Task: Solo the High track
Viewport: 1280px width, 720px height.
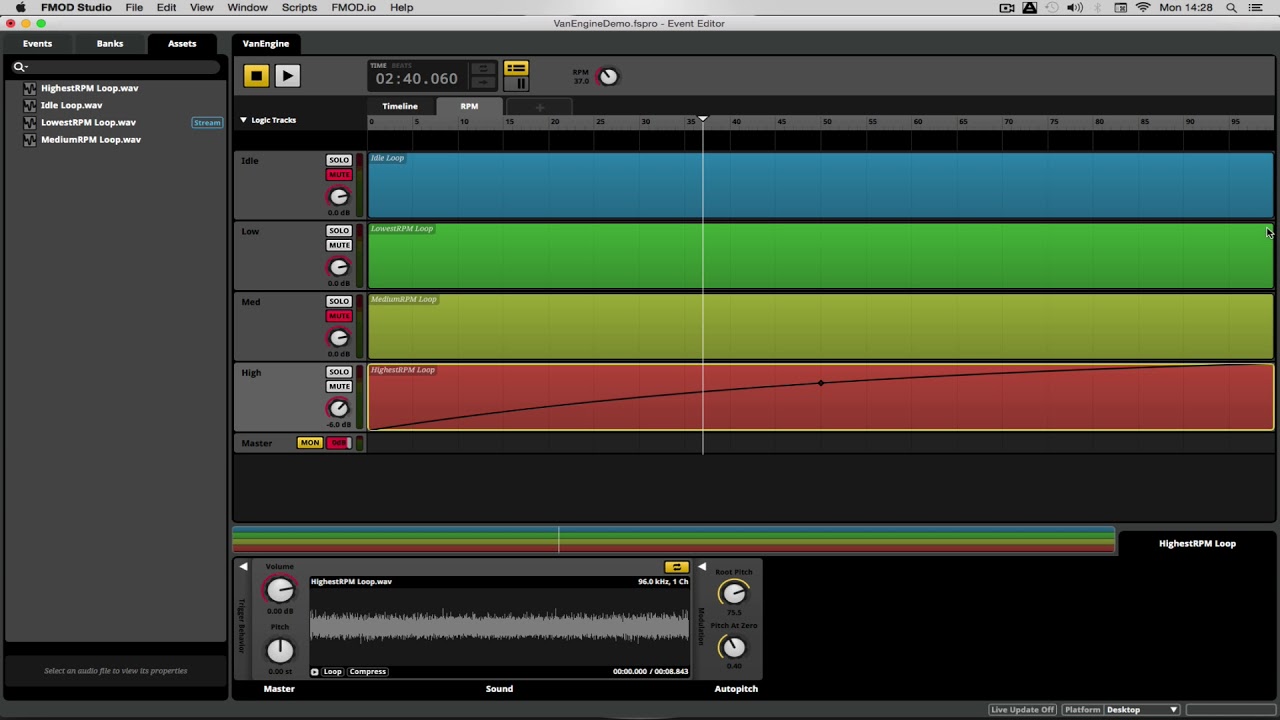Action: pos(339,372)
